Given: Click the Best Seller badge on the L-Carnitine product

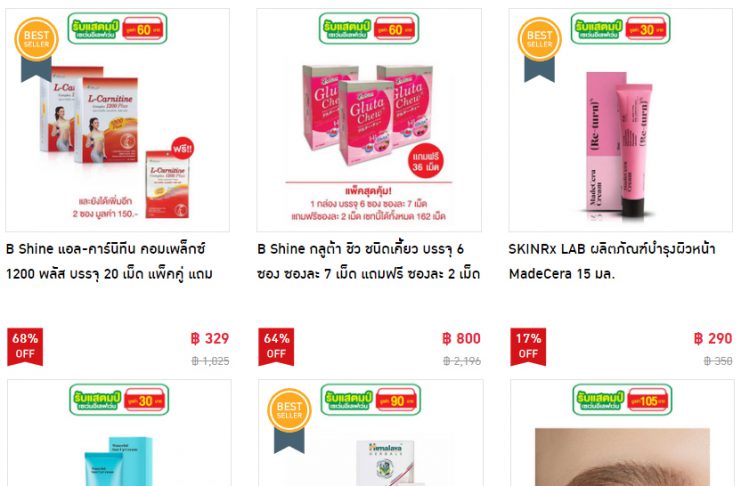Looking at the screenshot, I should click(36, 48).
